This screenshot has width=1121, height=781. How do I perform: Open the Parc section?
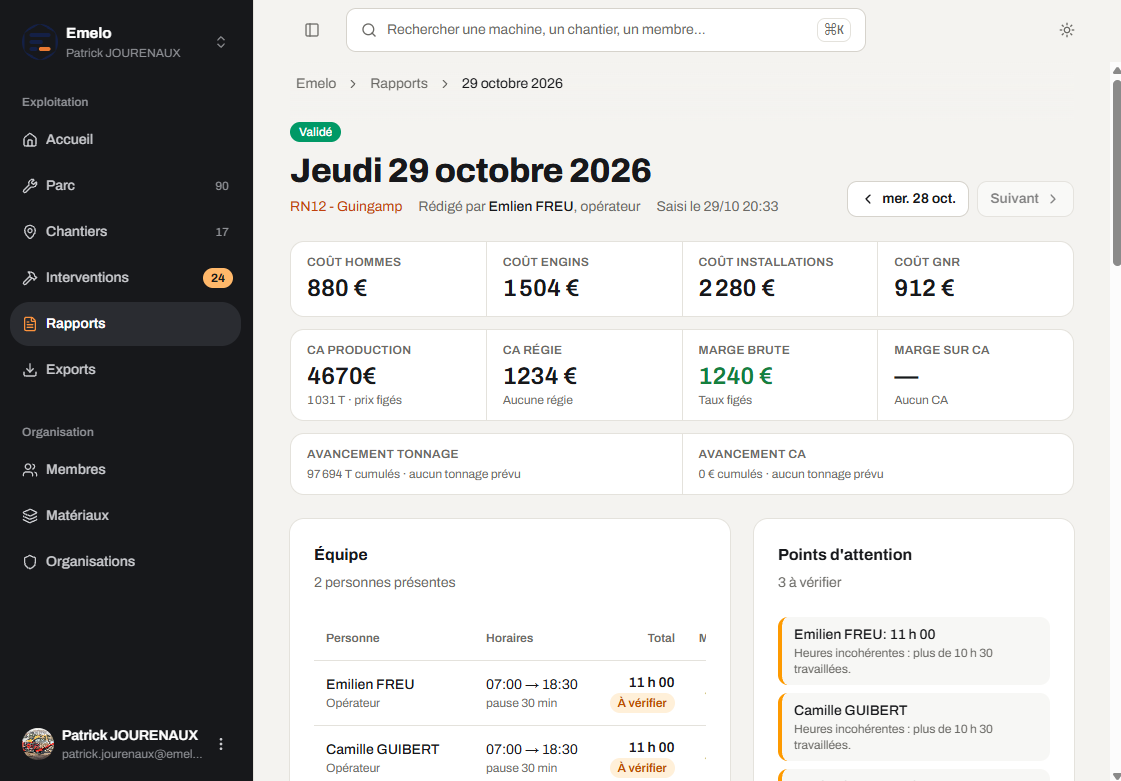pos(126,186)
